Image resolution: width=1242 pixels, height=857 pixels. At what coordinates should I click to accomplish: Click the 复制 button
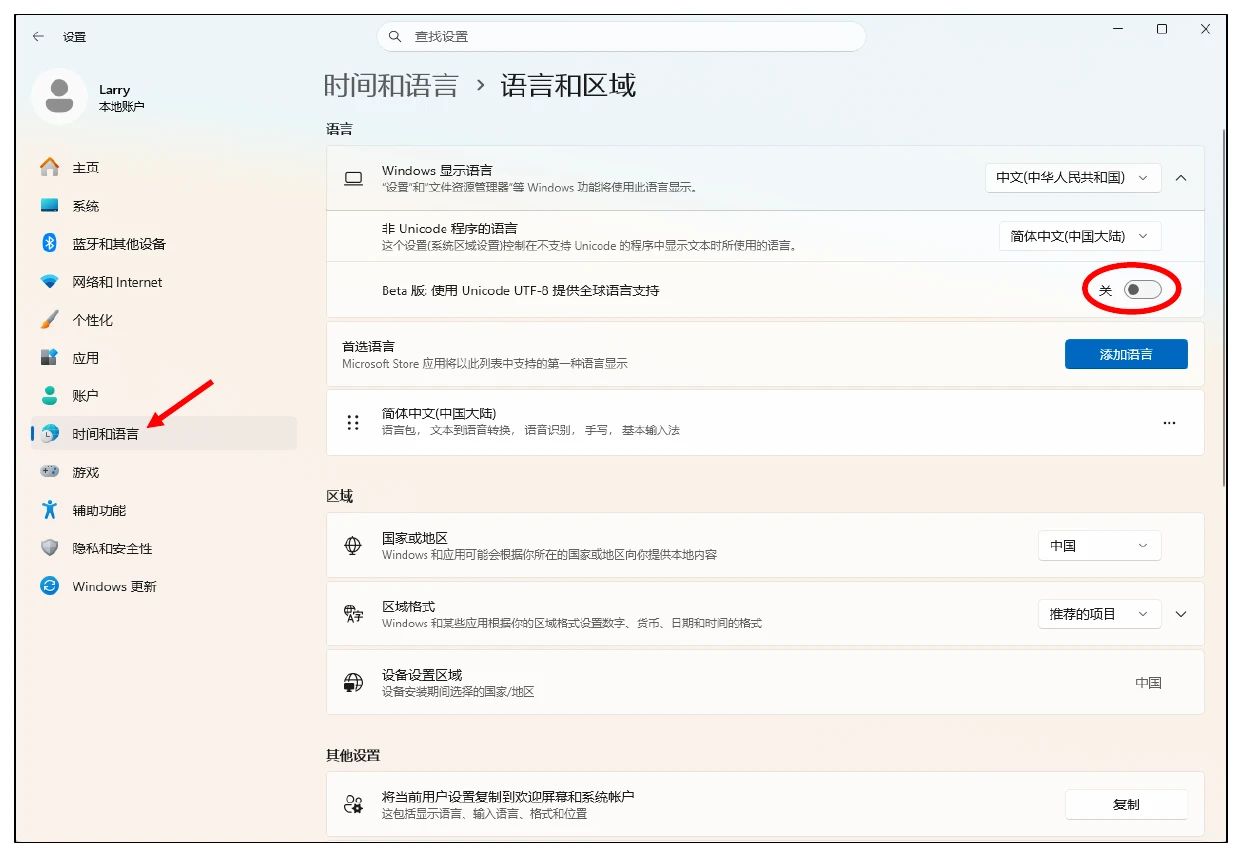click(1126, 804)
